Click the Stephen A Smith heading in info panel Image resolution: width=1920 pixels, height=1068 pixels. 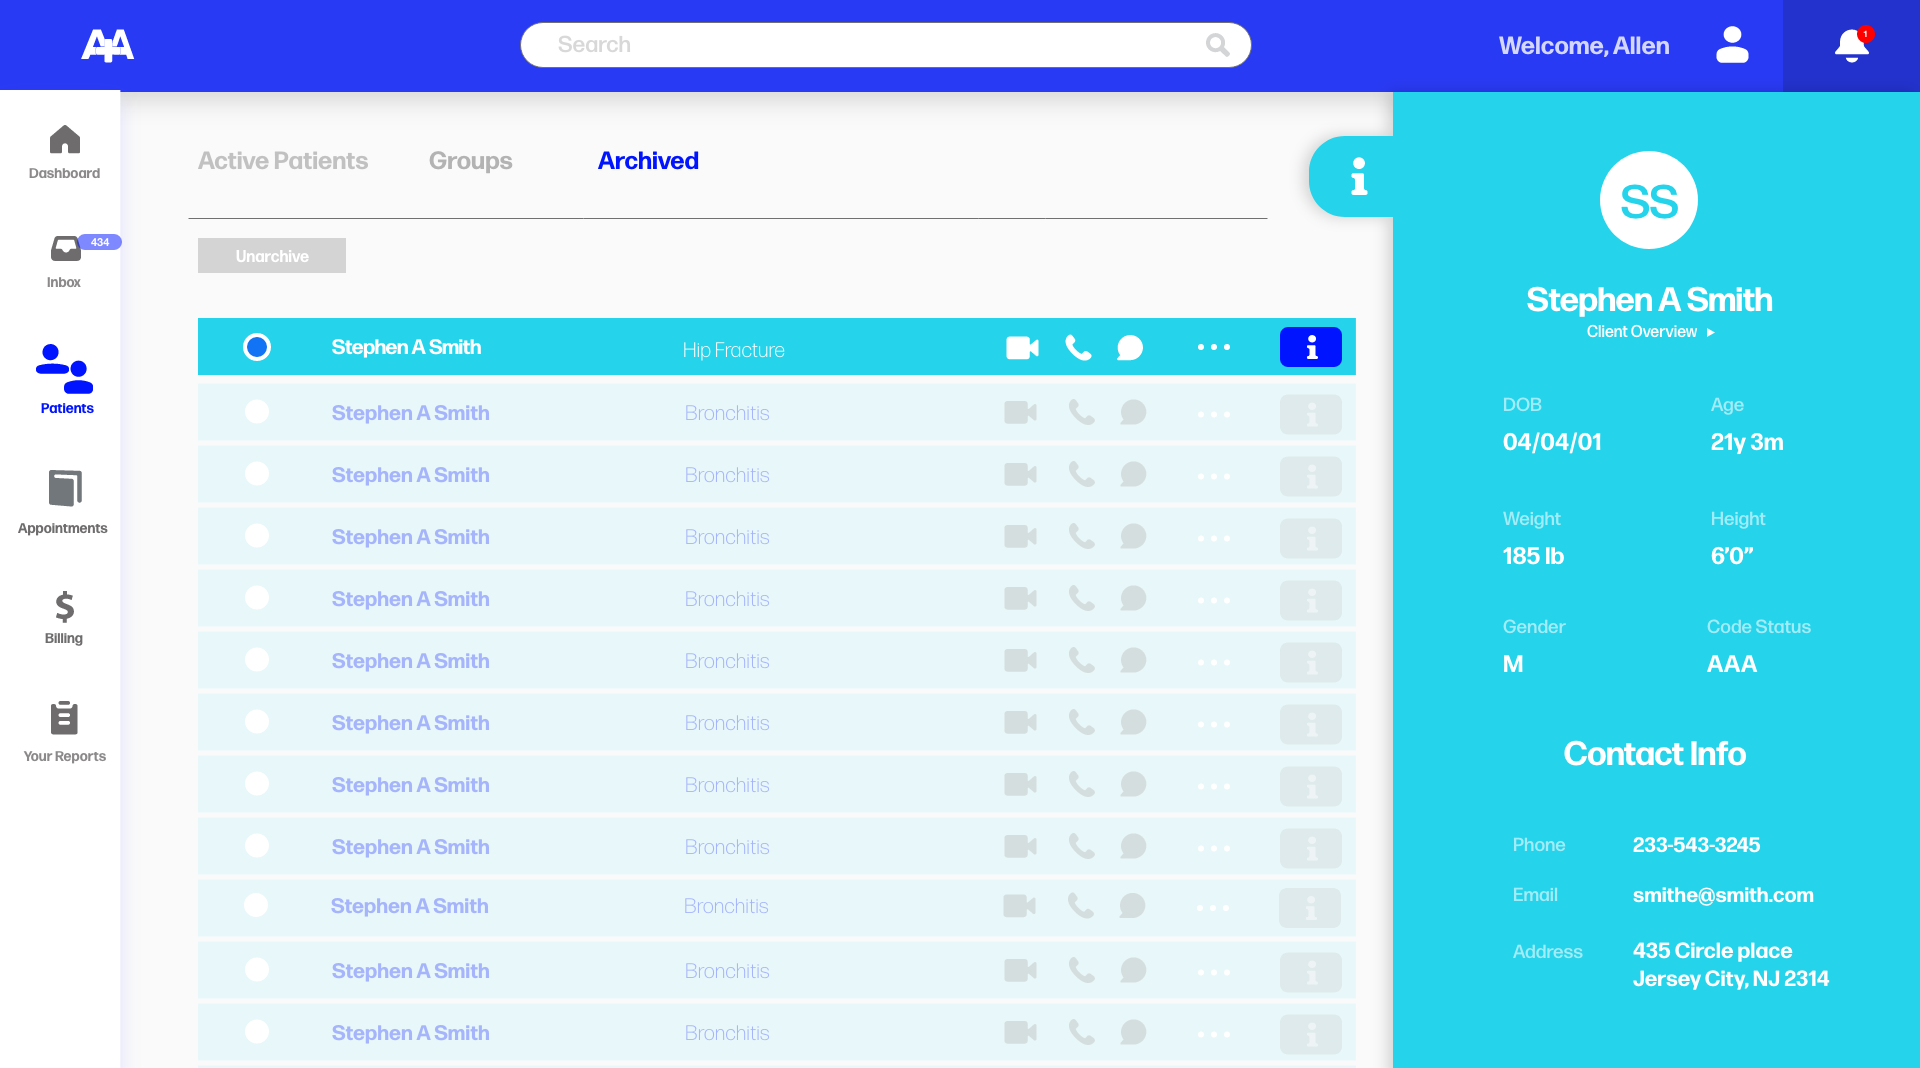click(x=1649, y=300)
